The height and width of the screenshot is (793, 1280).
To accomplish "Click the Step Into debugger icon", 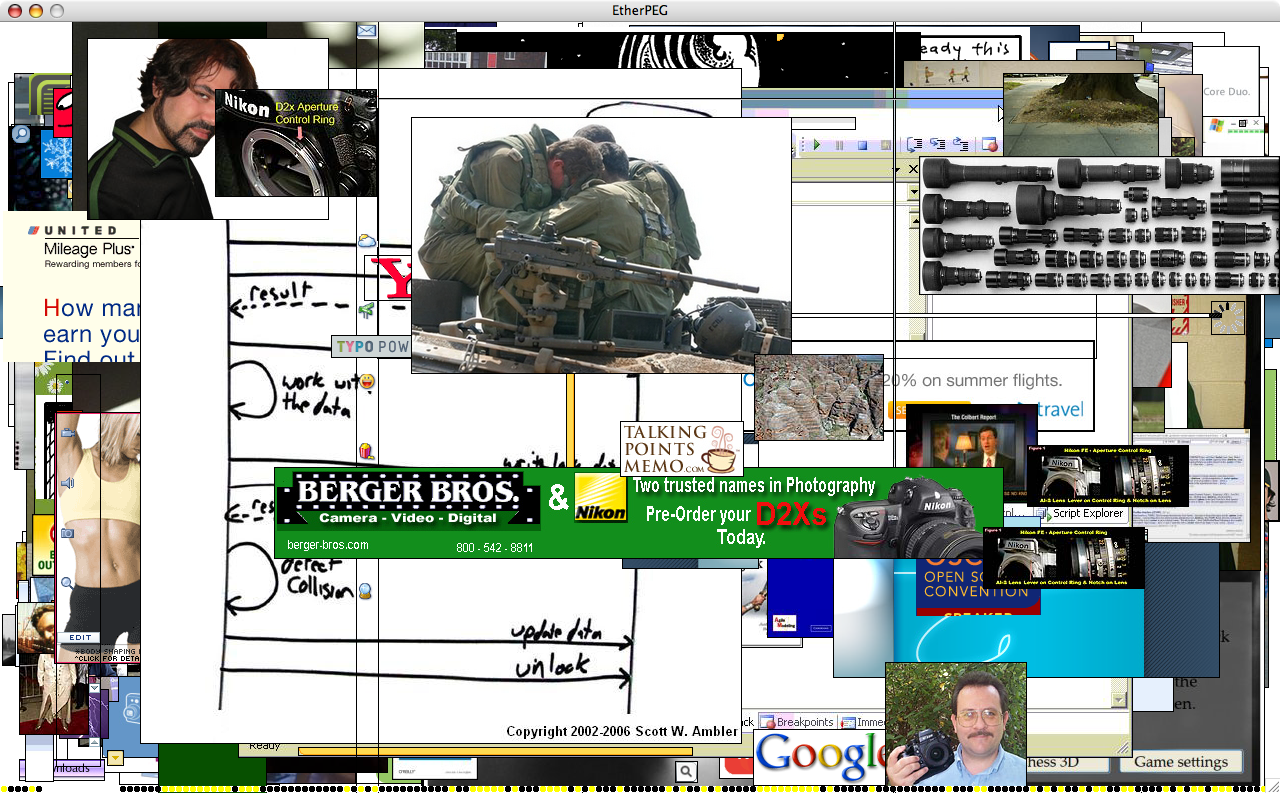I will [915, 145].
